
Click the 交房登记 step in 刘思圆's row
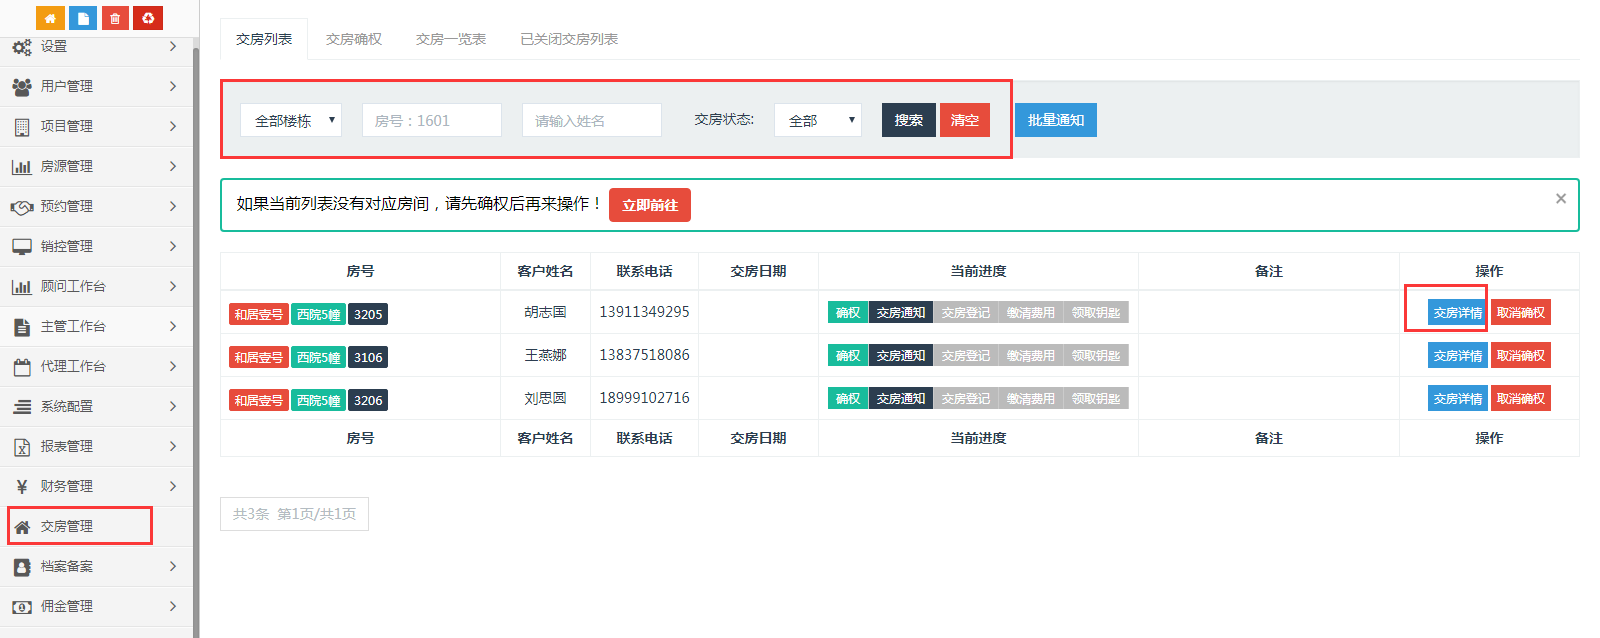coord(966,399)
